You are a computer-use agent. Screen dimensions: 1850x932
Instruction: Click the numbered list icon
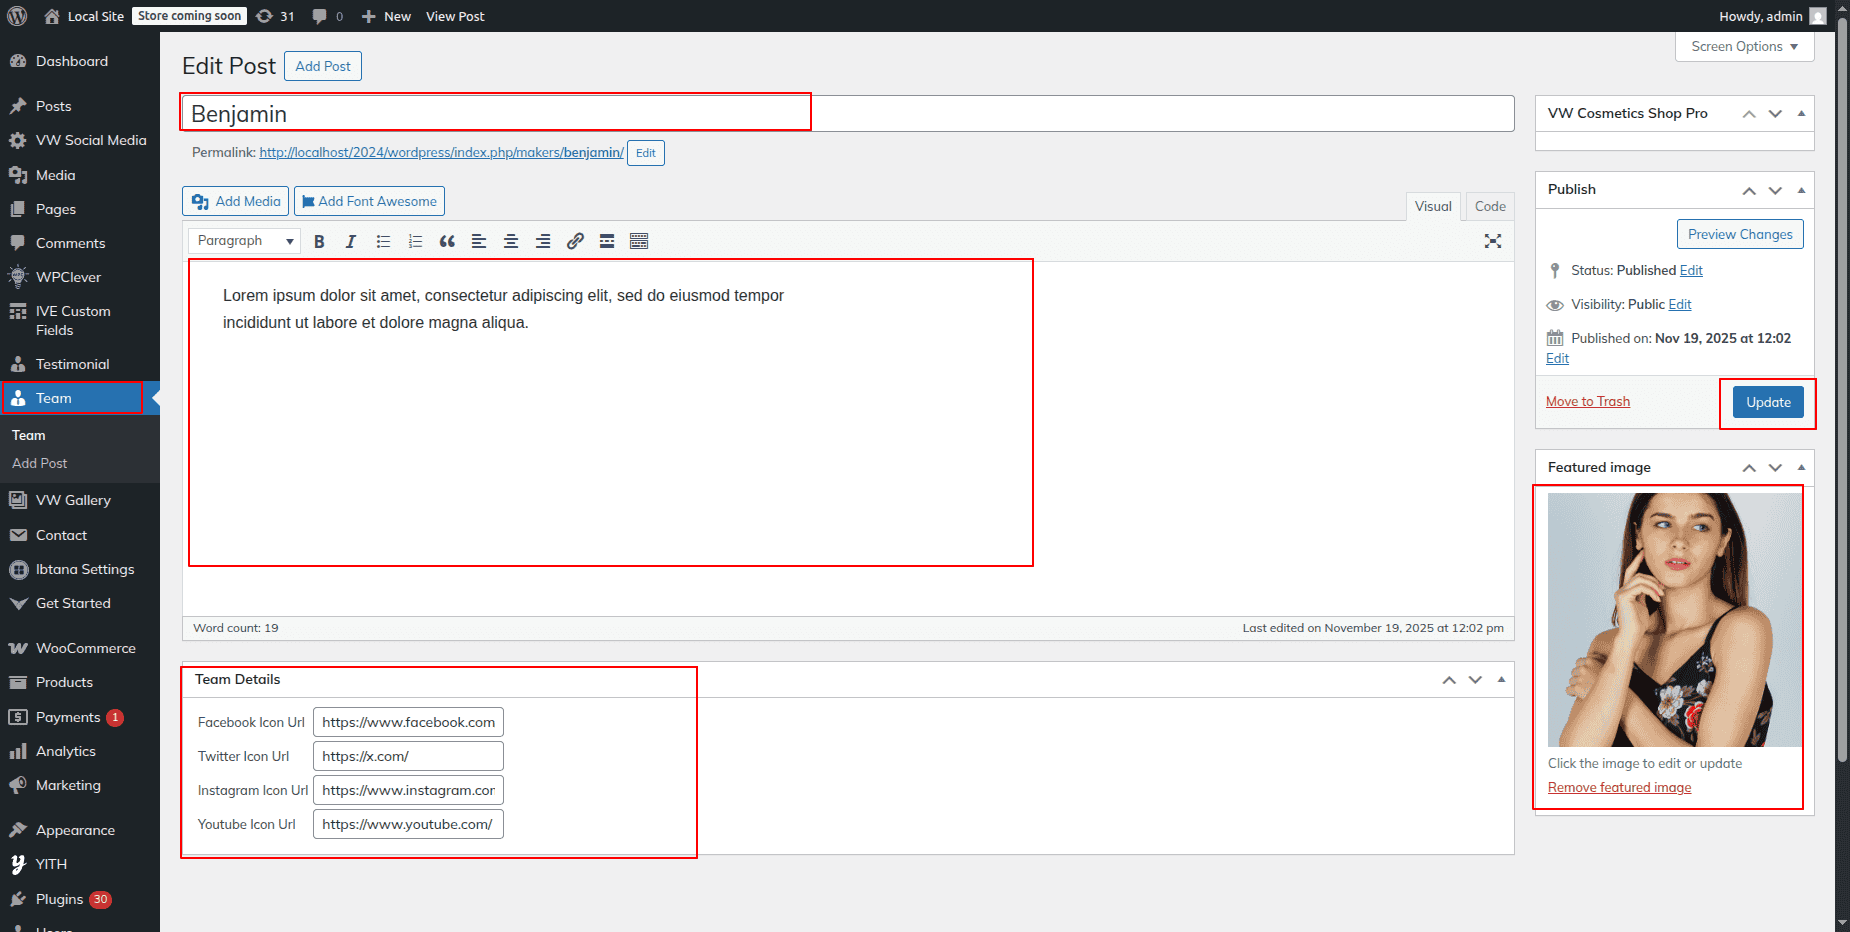pyautogui.click(x=415, y=241)
